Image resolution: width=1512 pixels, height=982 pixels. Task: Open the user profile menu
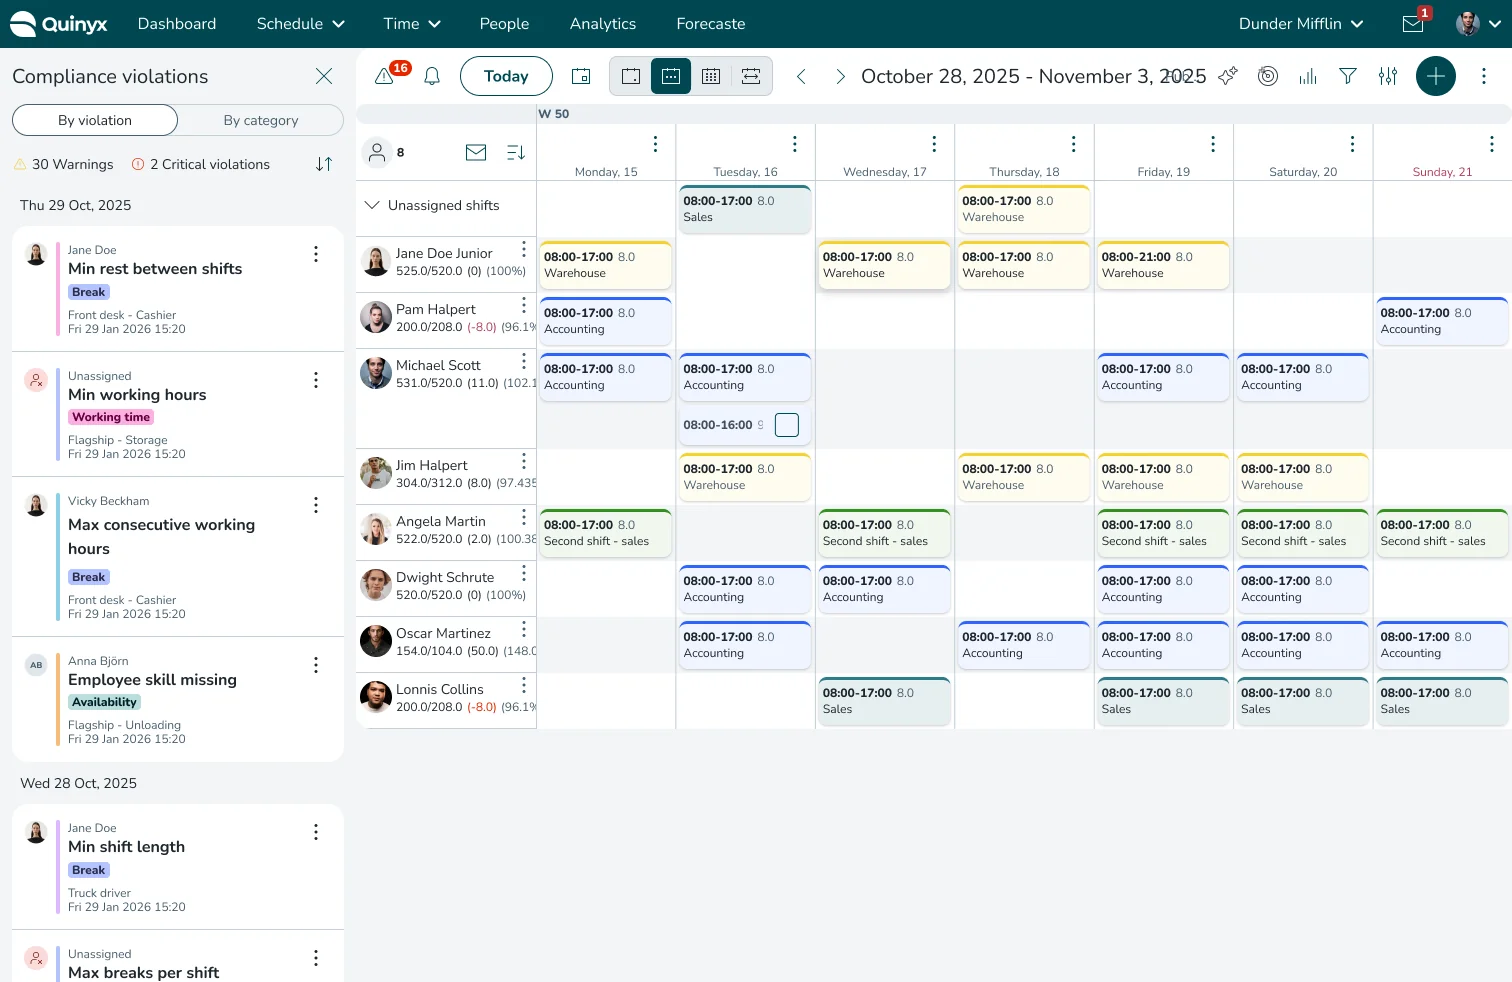[x=1478, y=24]
